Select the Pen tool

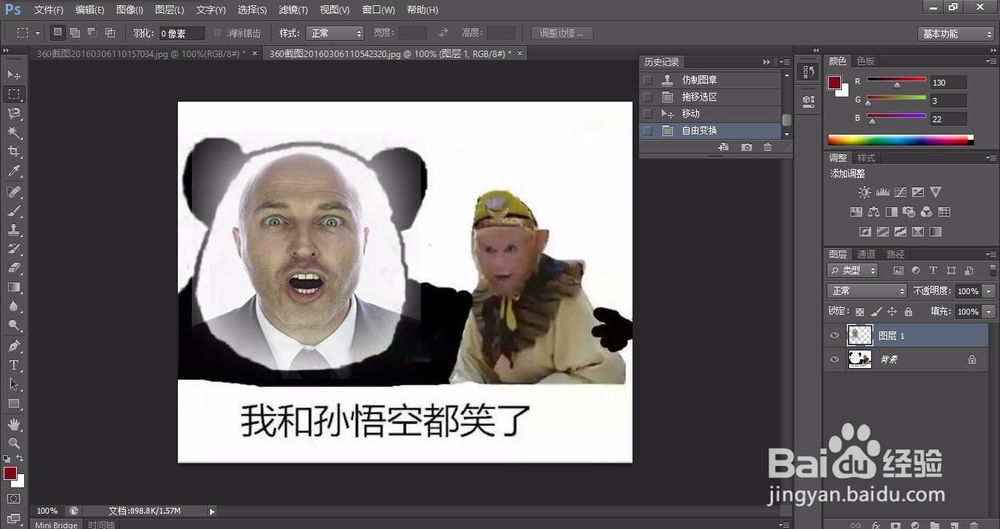pos(13,346)
